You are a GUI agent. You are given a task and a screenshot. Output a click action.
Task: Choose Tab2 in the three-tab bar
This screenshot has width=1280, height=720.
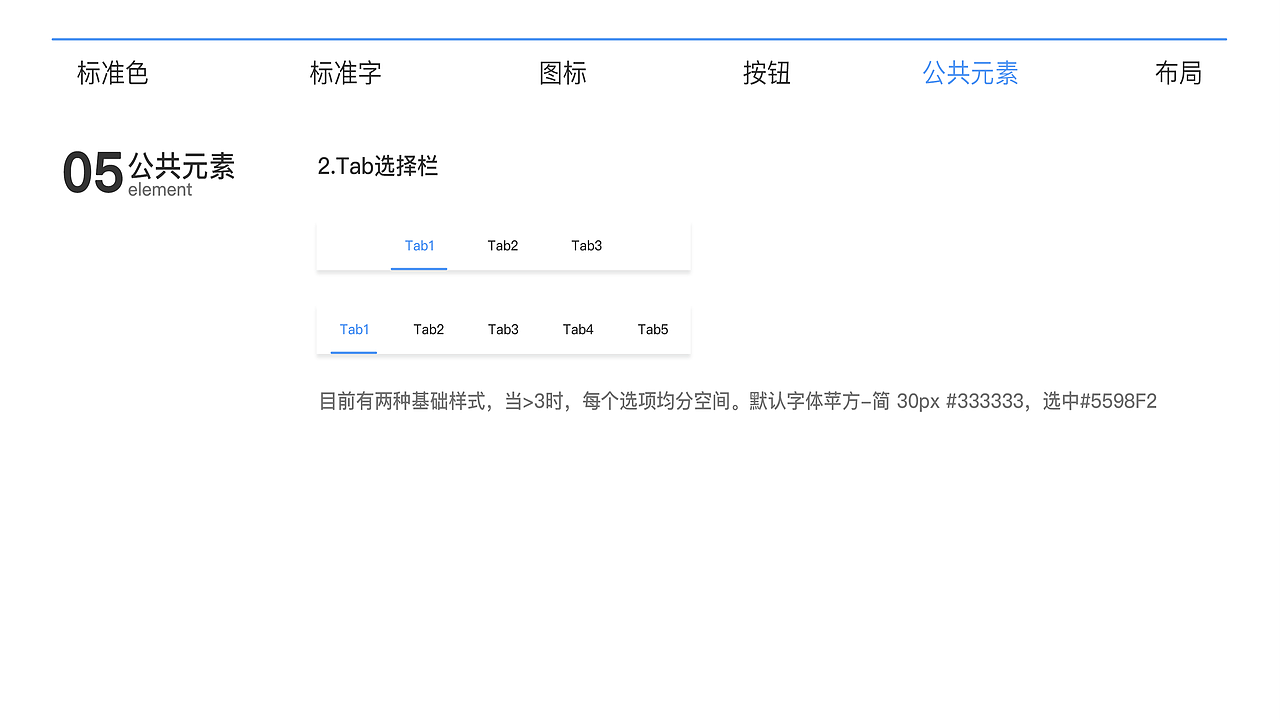tap(503, 246)
